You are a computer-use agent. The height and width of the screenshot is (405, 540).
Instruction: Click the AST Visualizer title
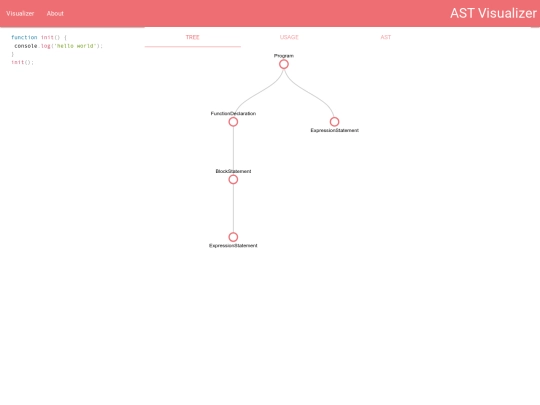coord(493,13)
